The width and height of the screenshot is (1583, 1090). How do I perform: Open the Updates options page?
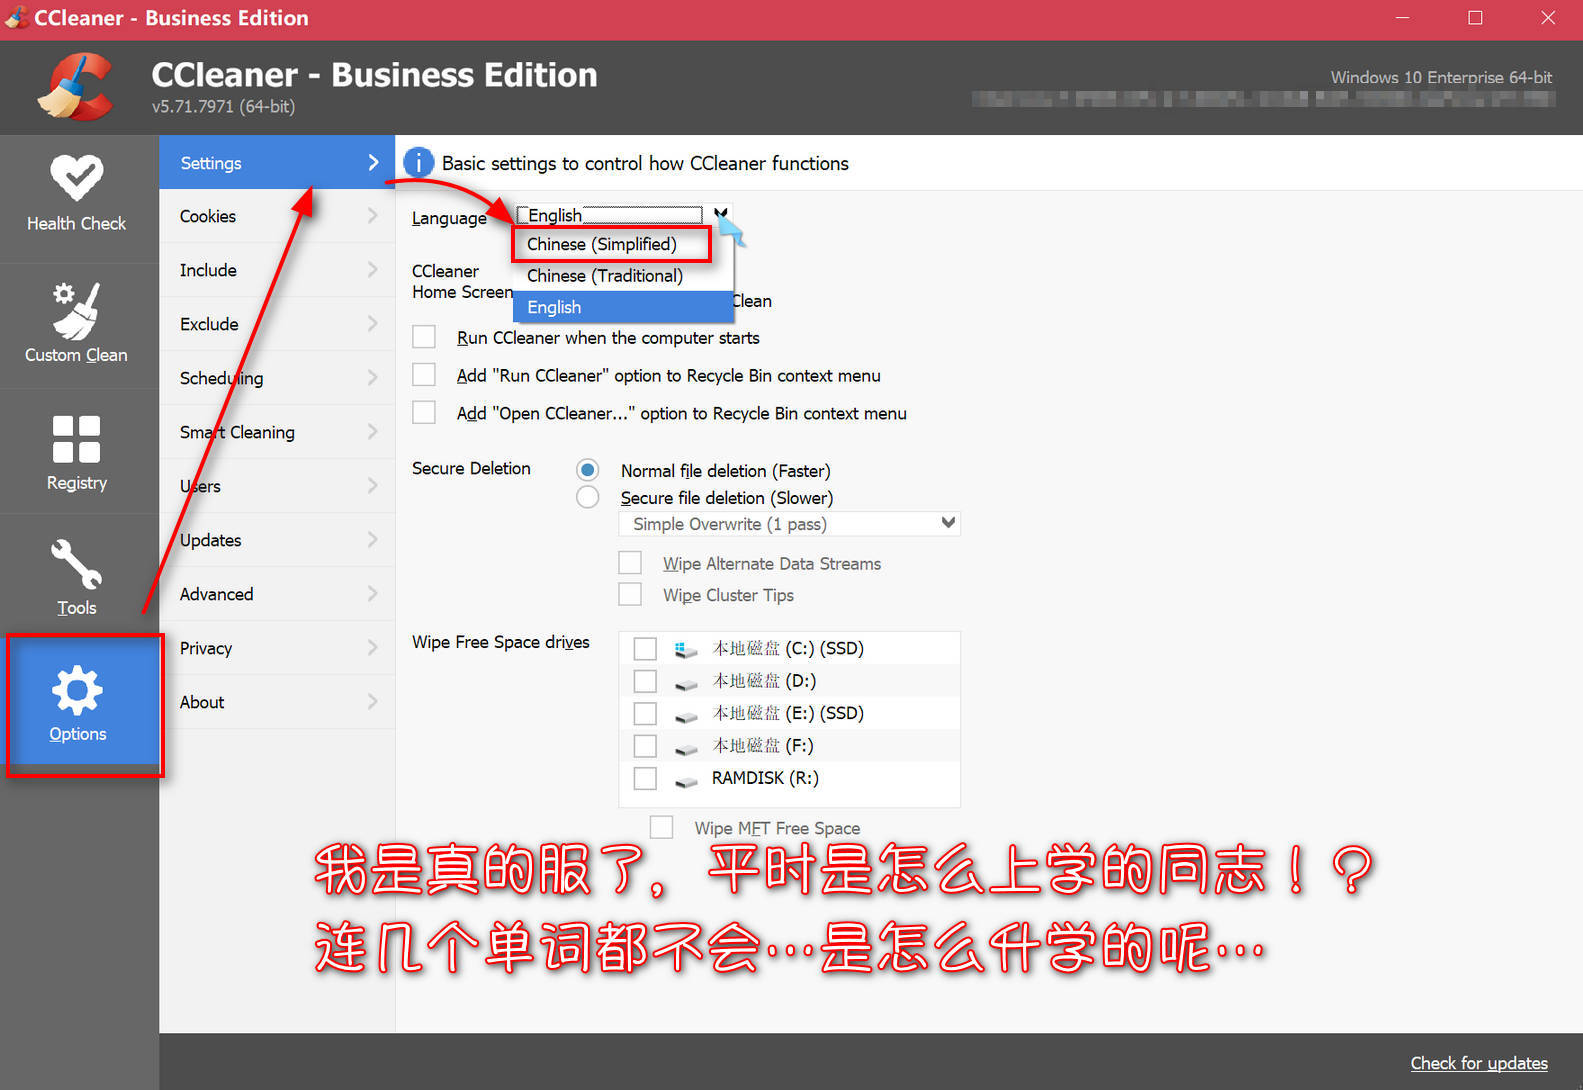(277, 540)
